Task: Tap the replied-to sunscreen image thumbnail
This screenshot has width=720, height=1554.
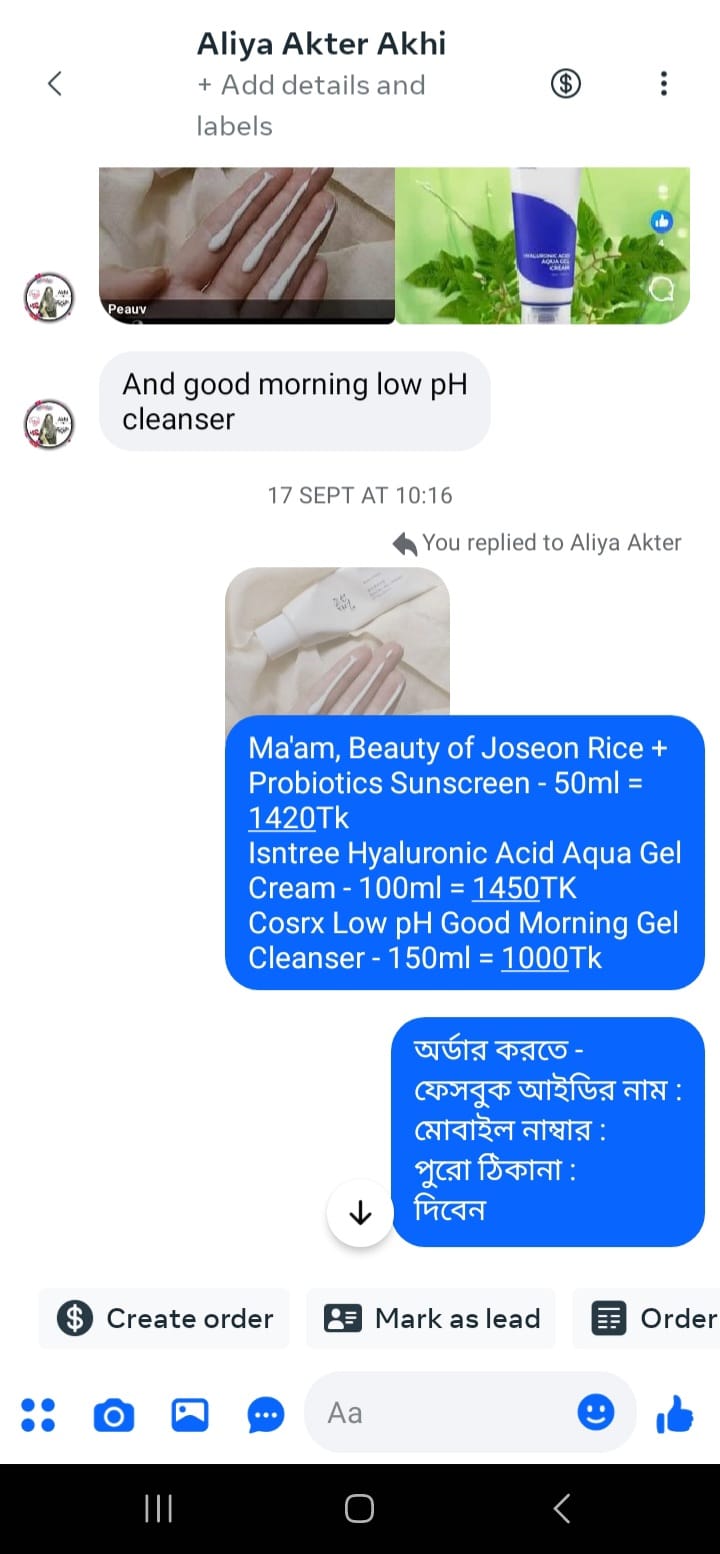Action: tap(337, 641)
